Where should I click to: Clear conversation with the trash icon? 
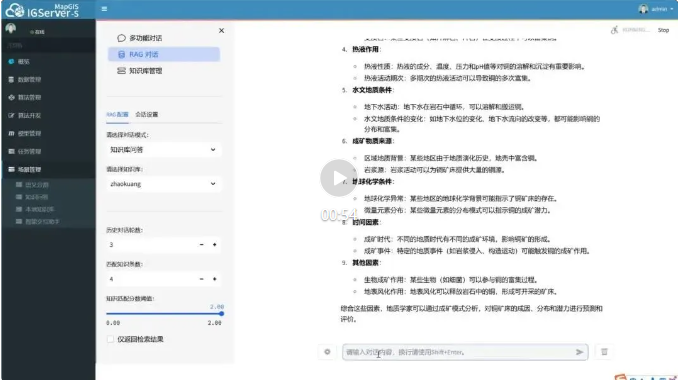(604, 352)
